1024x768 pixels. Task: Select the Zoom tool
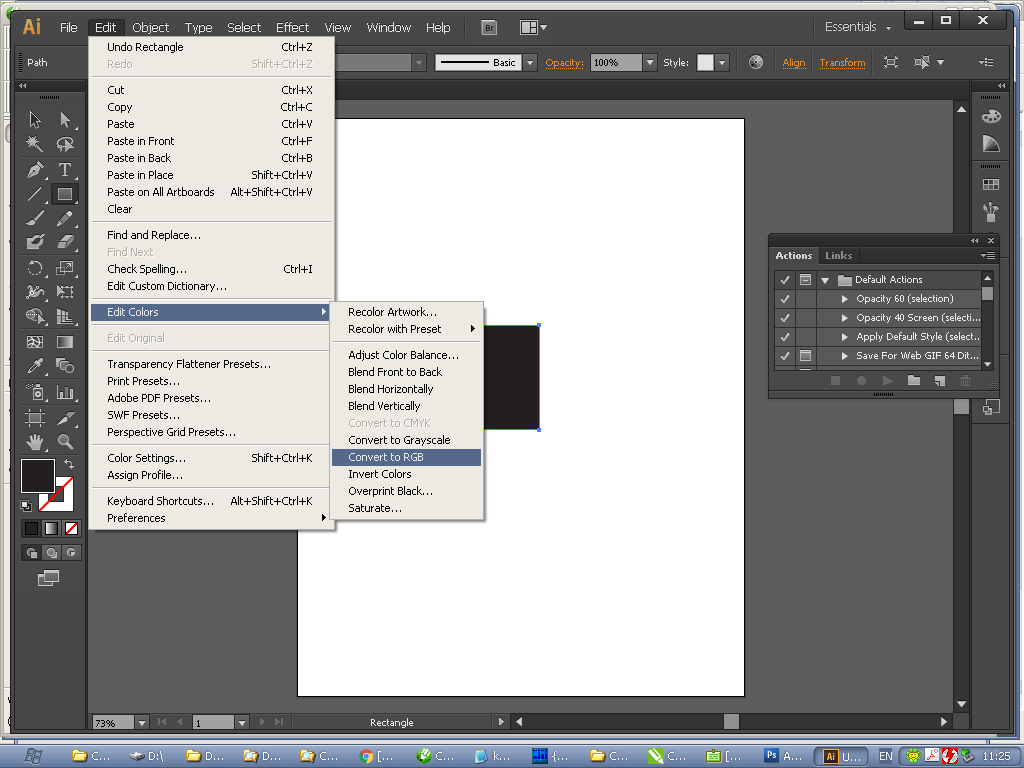click(65, 442)
